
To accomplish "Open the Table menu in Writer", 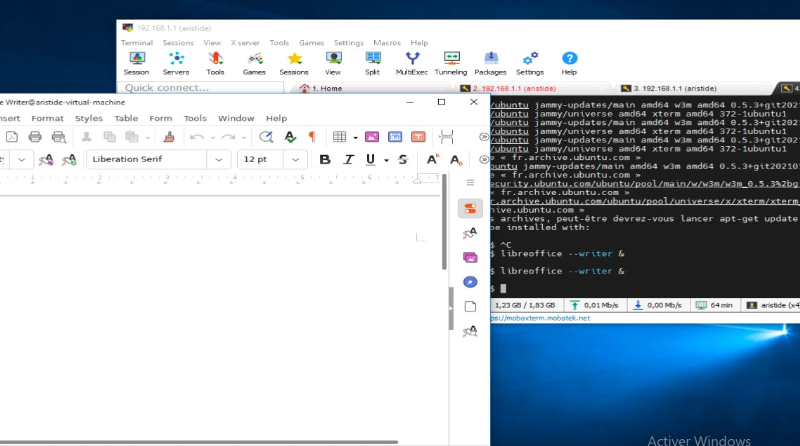I will pos(126,118).
